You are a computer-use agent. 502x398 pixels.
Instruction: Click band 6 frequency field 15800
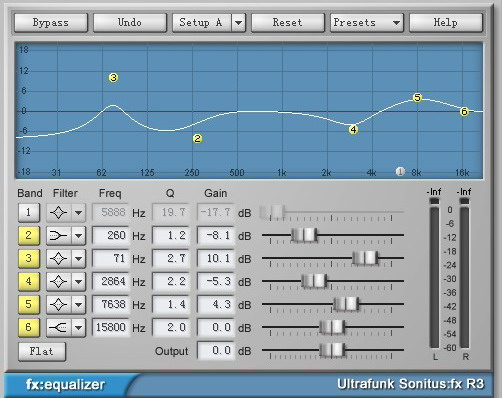111,328
